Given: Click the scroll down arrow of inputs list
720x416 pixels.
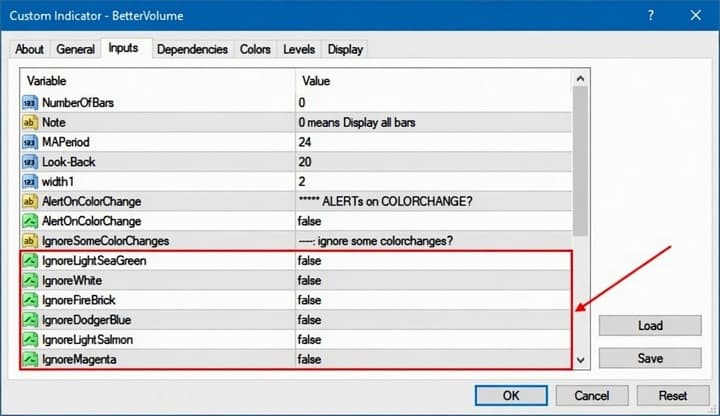Looking at the screenshot, I should click(580, 360).
